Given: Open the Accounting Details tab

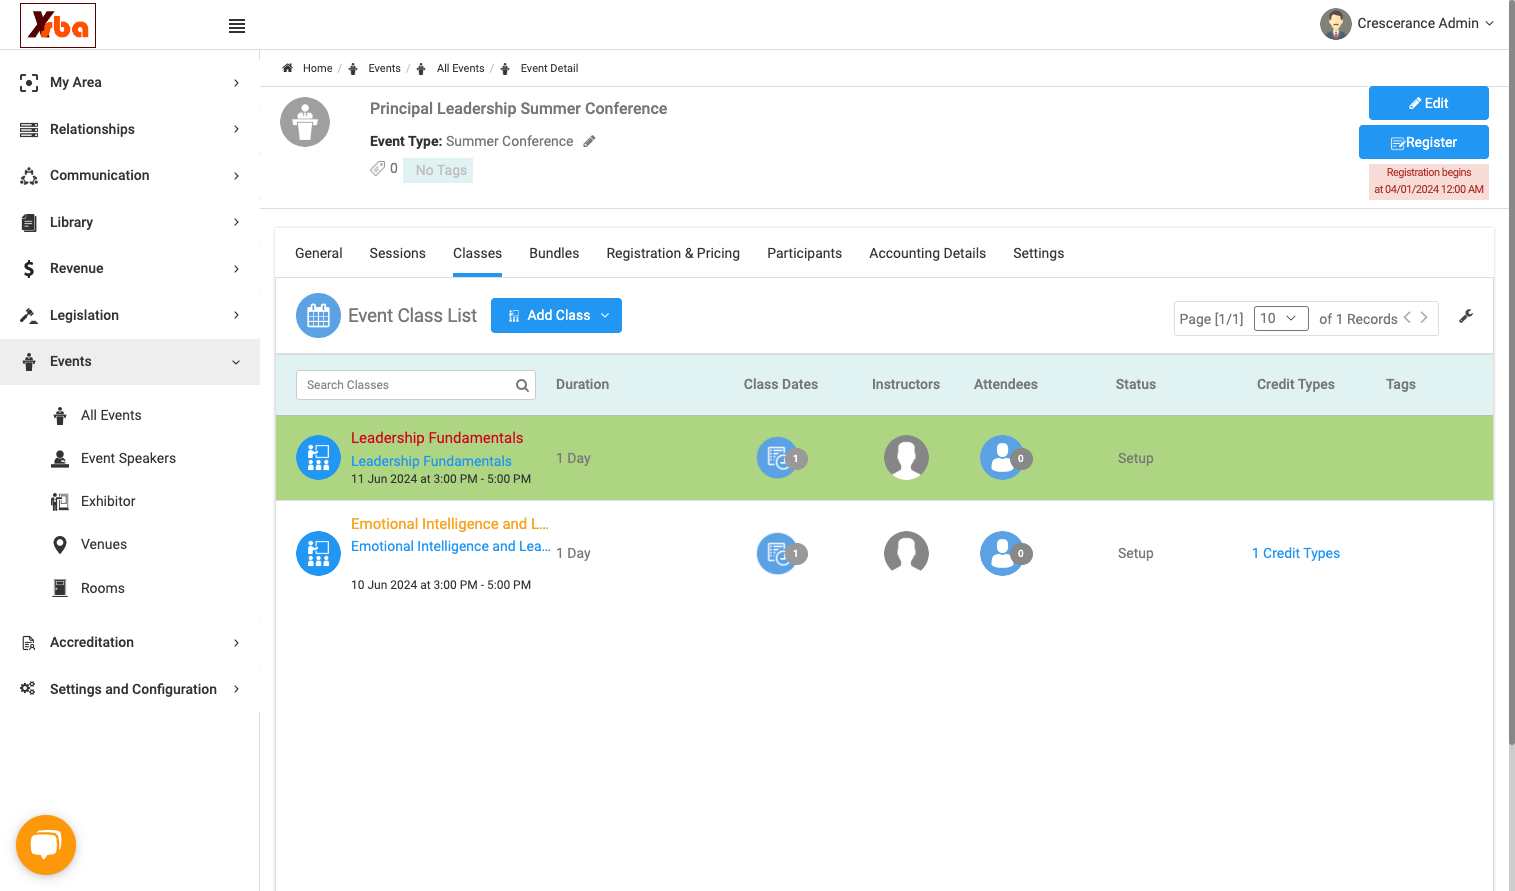Looking at the screenshot, I should (x=927, y=253).
